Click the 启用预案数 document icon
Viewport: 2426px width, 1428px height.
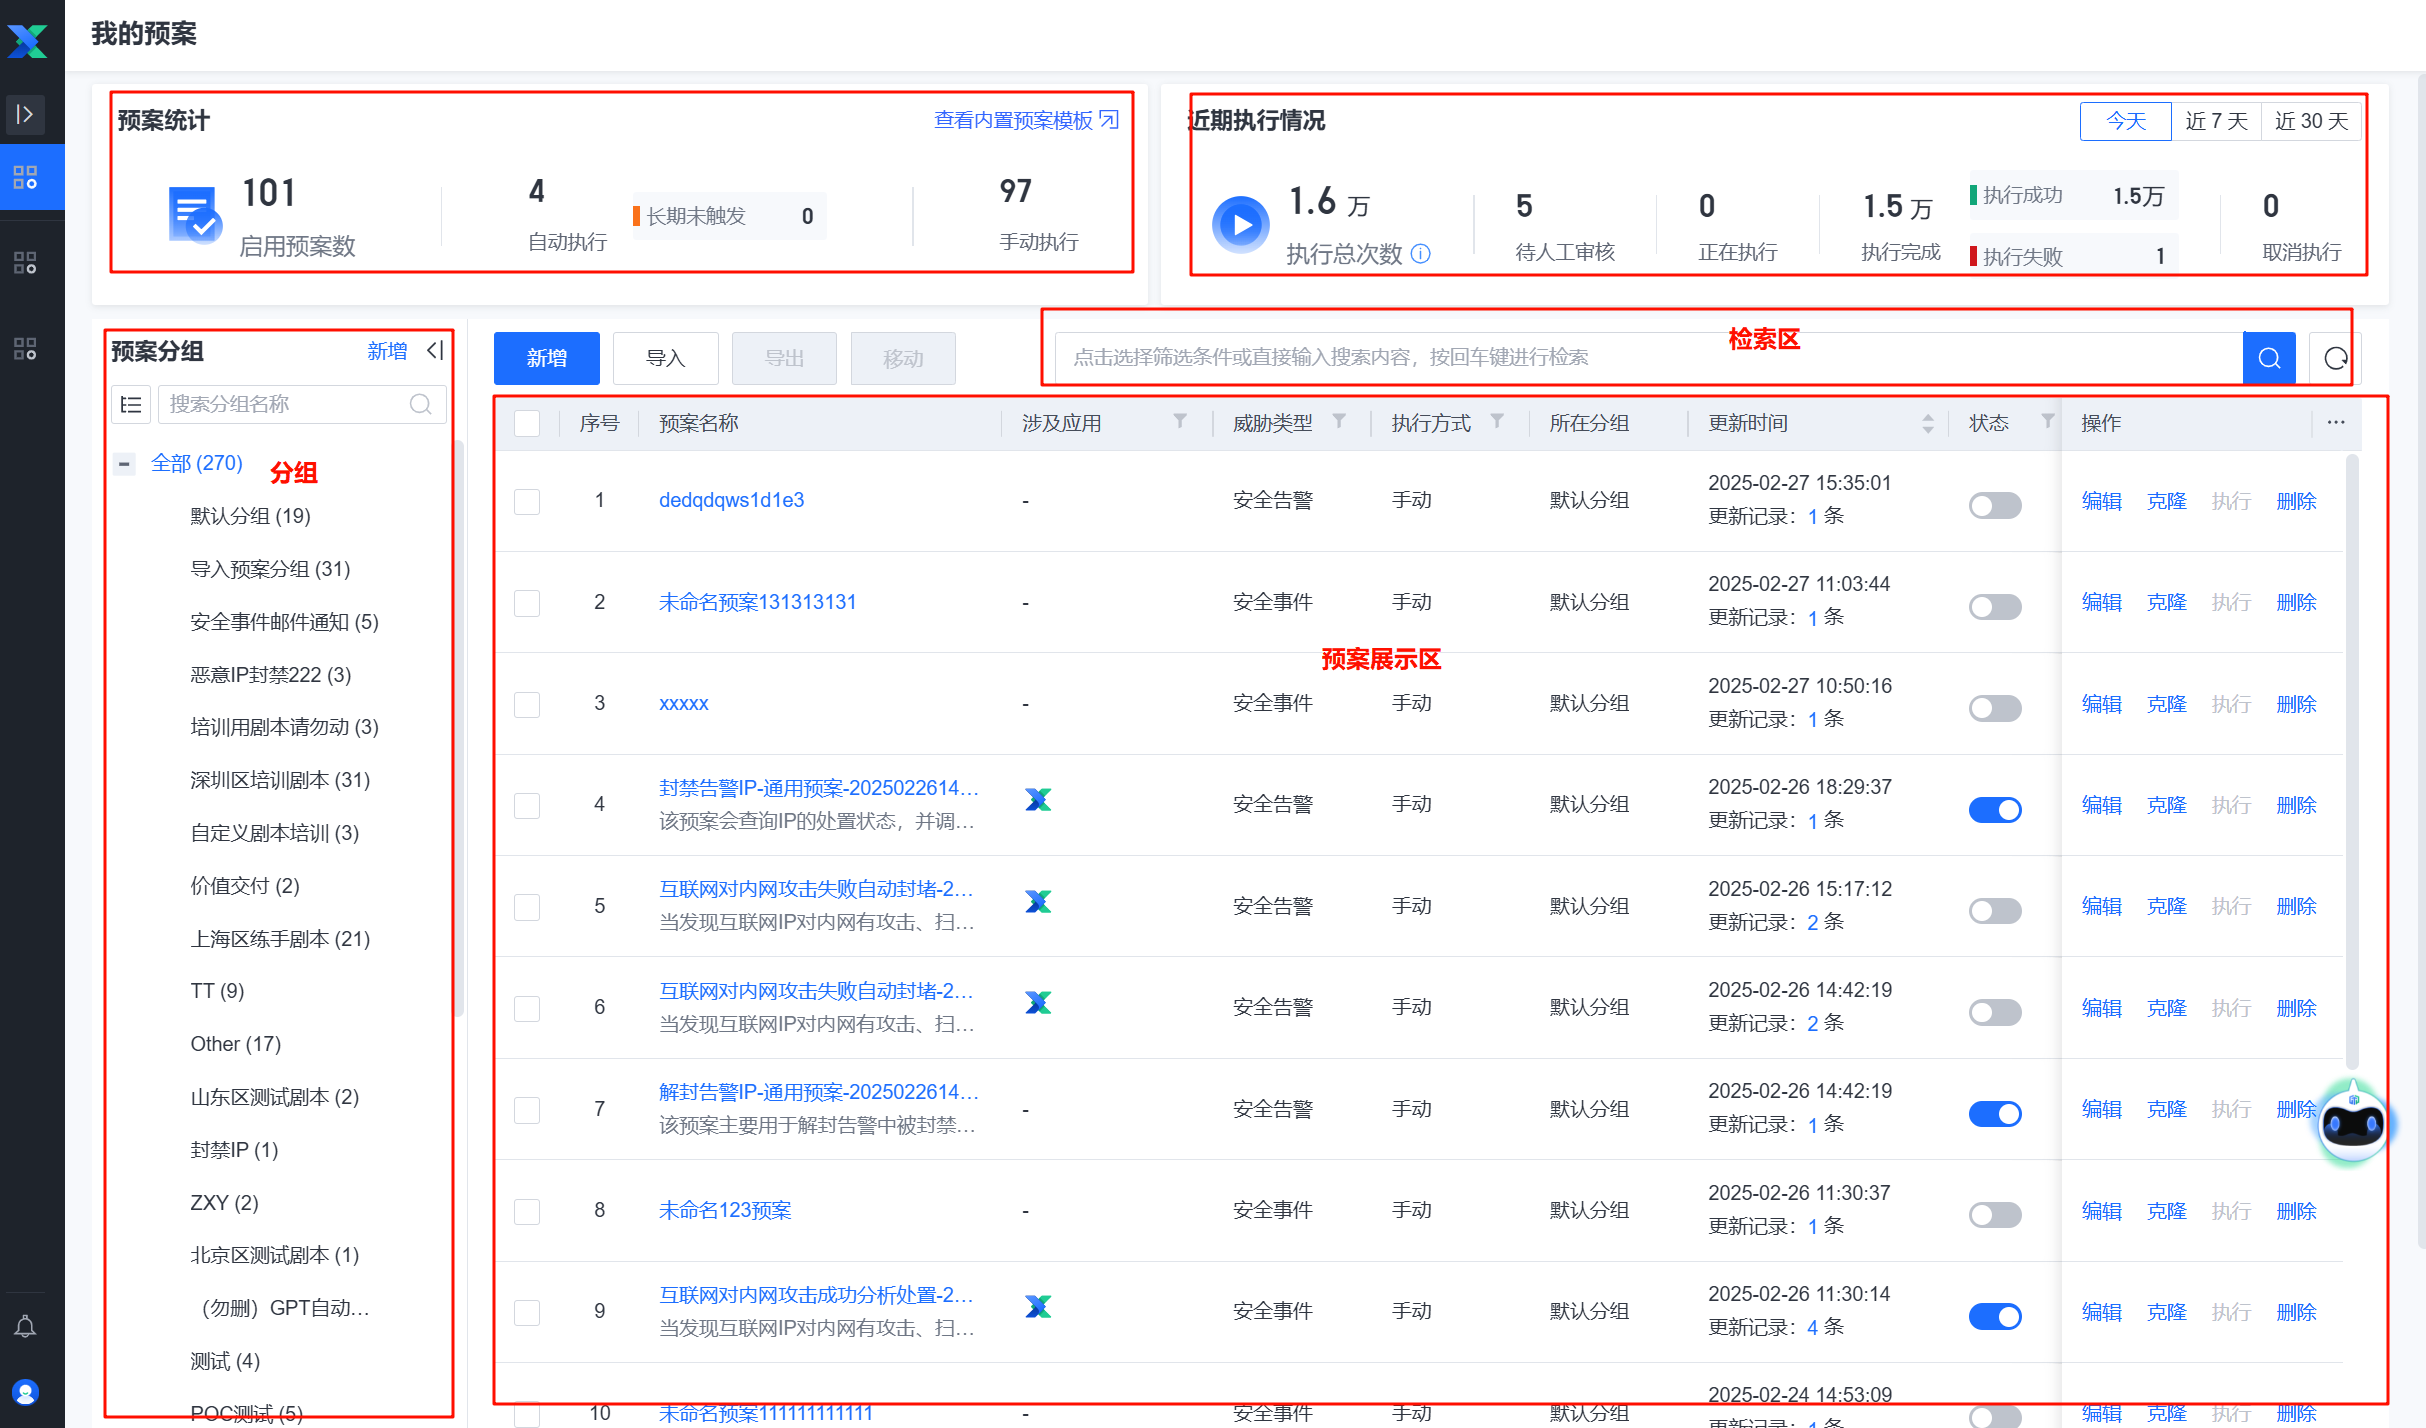click(x=195, y=214)
